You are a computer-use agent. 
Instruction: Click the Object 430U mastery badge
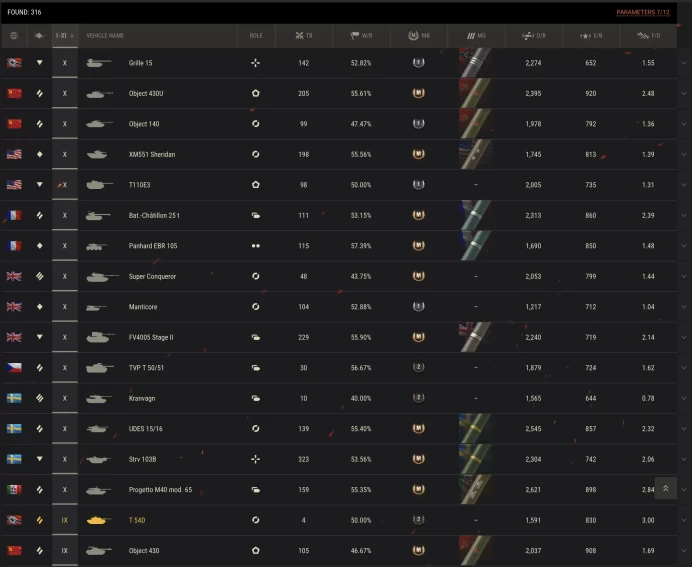(418, 93)
